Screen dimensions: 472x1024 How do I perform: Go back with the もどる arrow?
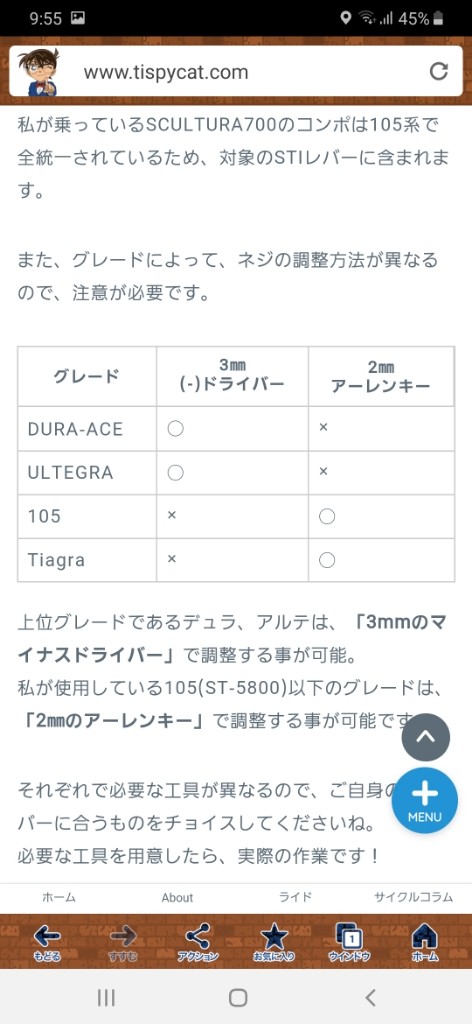point(47,941)
